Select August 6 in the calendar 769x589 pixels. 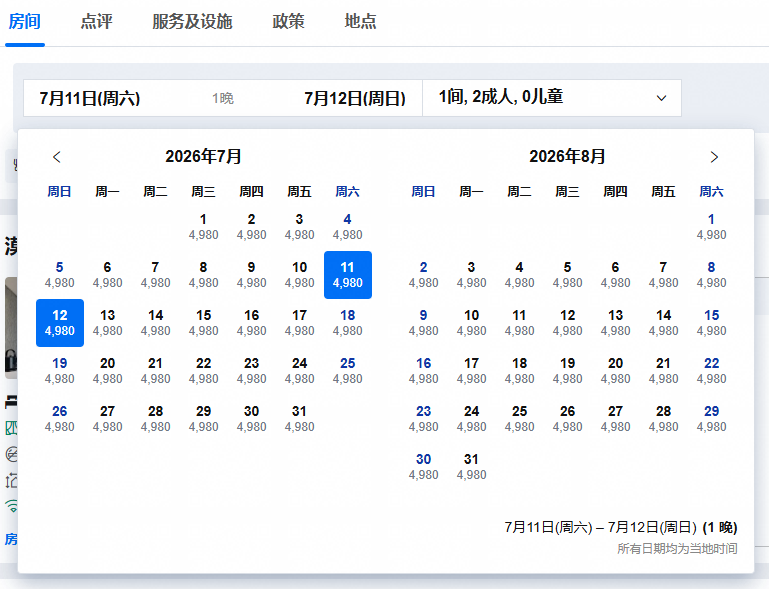(615, 275)
